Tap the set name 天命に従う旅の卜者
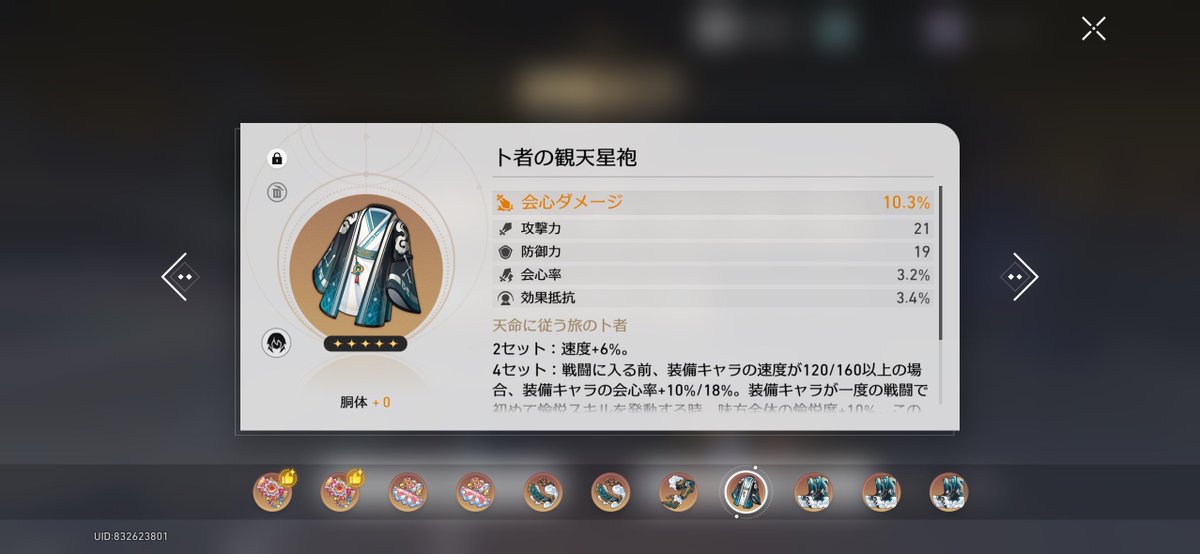 click(x=560, y=326)
